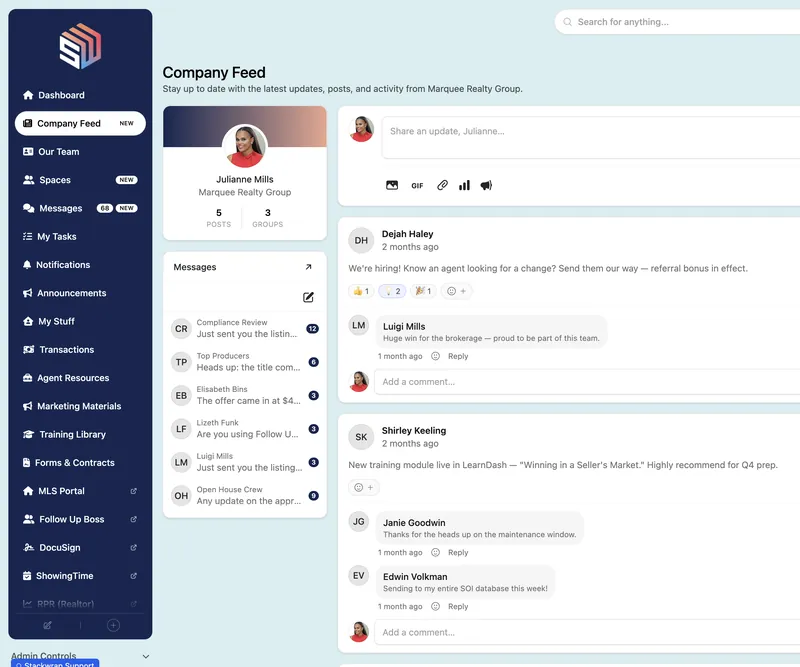Click the Marketing Materials icon

point(28,406)
